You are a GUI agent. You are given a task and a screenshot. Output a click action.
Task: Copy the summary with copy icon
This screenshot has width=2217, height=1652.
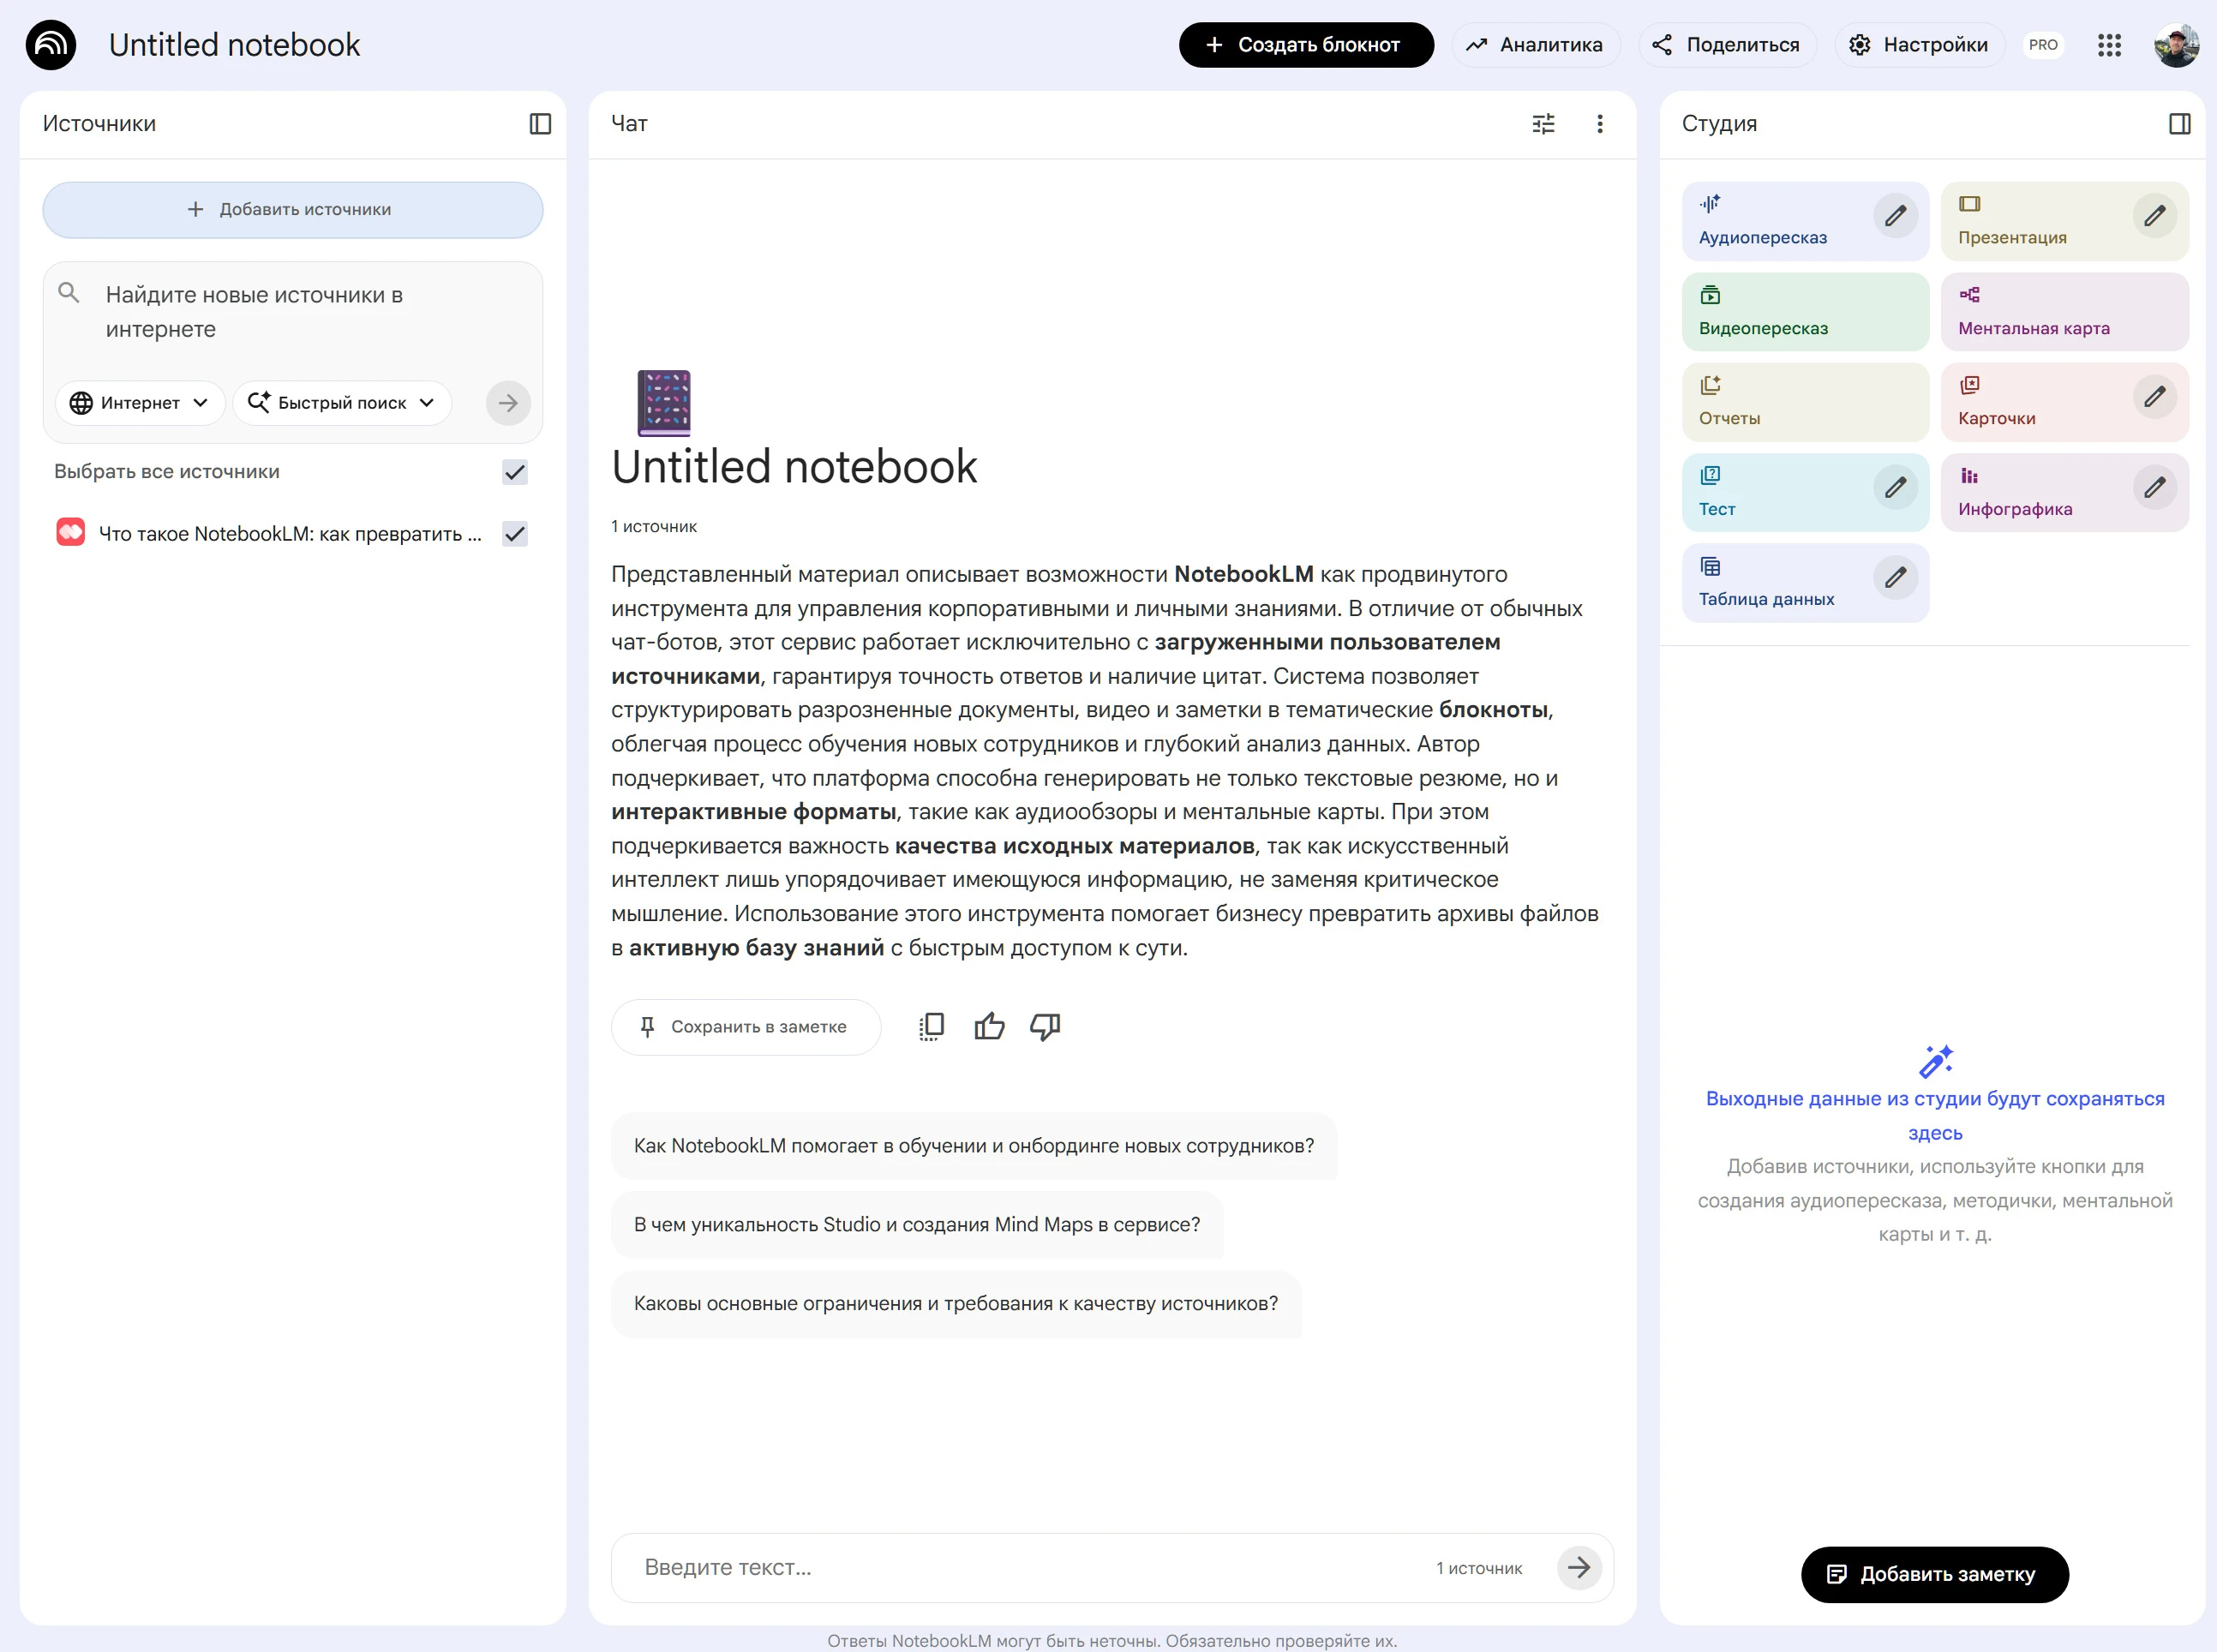point(931,1027)
